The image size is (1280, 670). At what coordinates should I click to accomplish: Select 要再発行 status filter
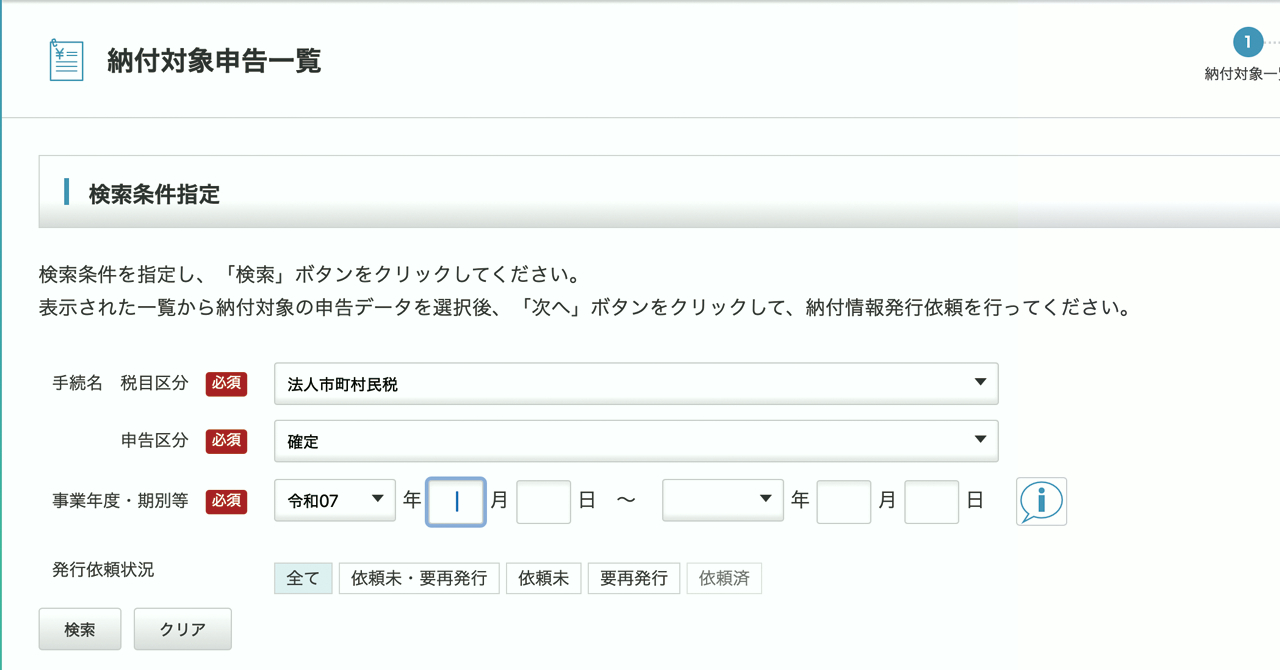[634, 578]
